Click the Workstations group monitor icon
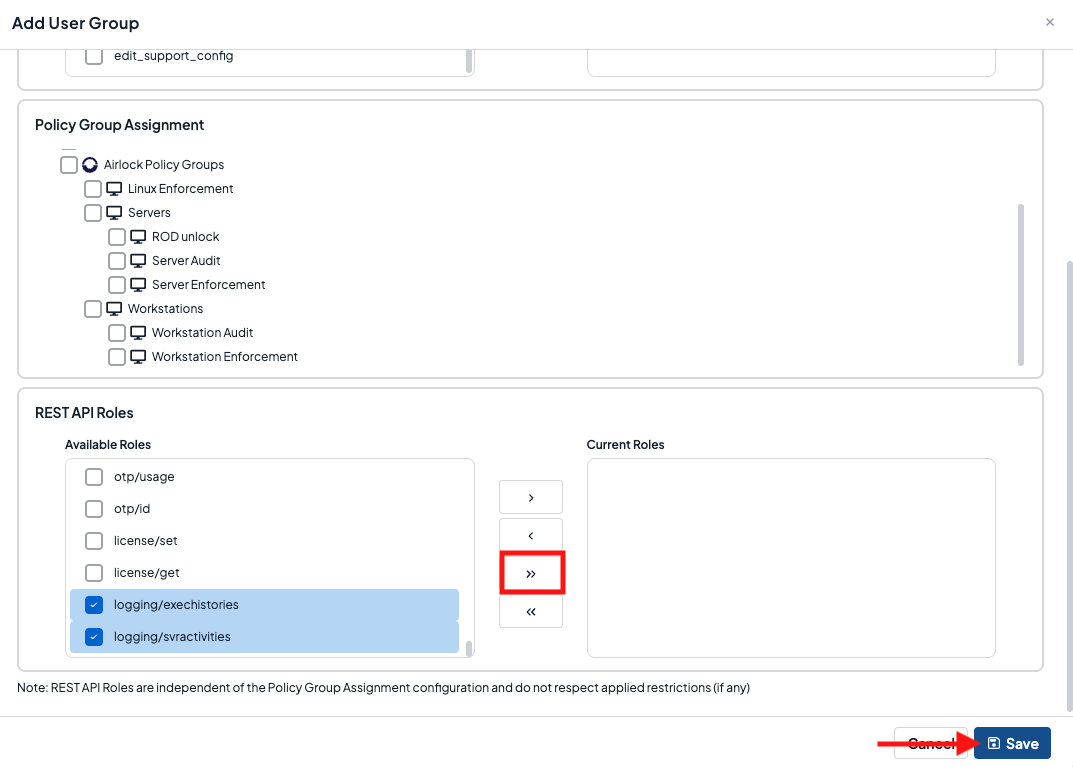 (114, 309)
